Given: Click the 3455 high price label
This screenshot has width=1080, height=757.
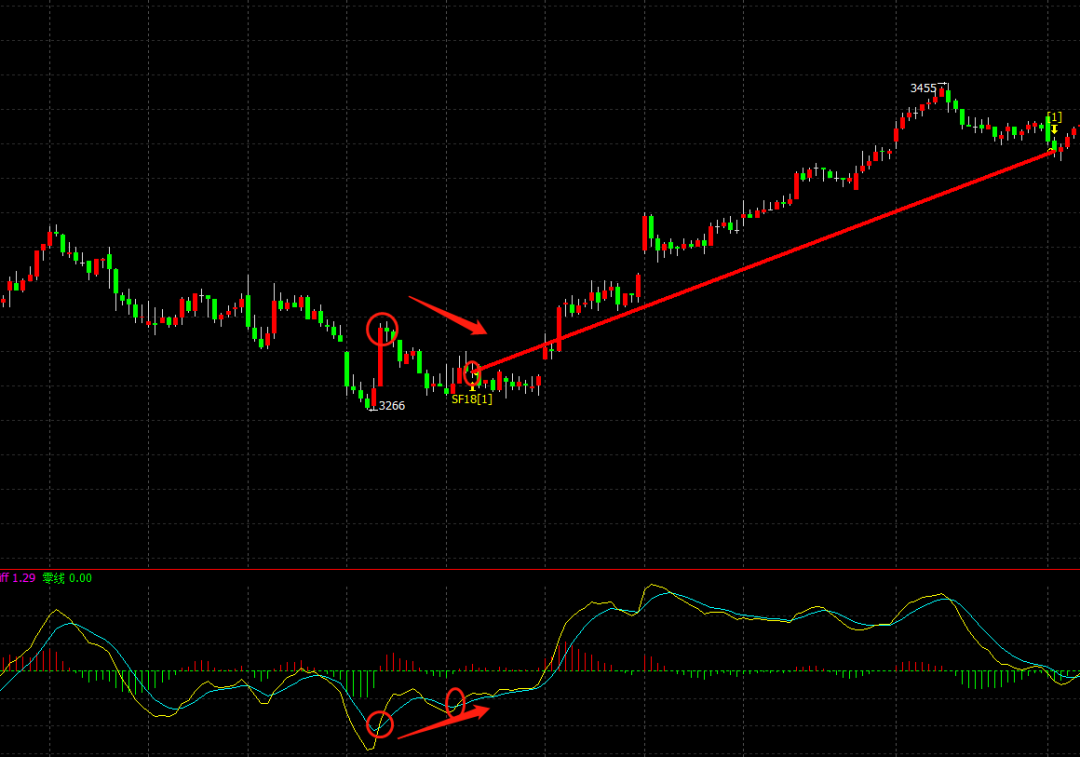Looking at the screenshot, I should (x=923, y=88).
